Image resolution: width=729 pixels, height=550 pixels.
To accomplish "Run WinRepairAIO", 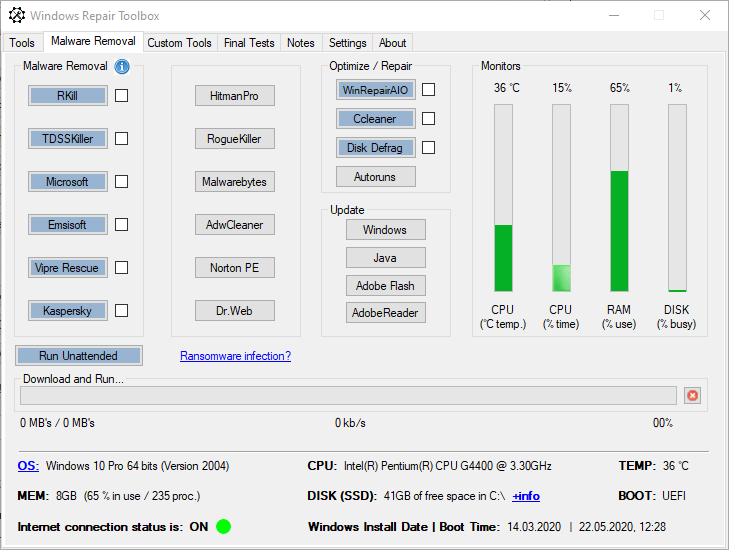I will pos(376,90).
